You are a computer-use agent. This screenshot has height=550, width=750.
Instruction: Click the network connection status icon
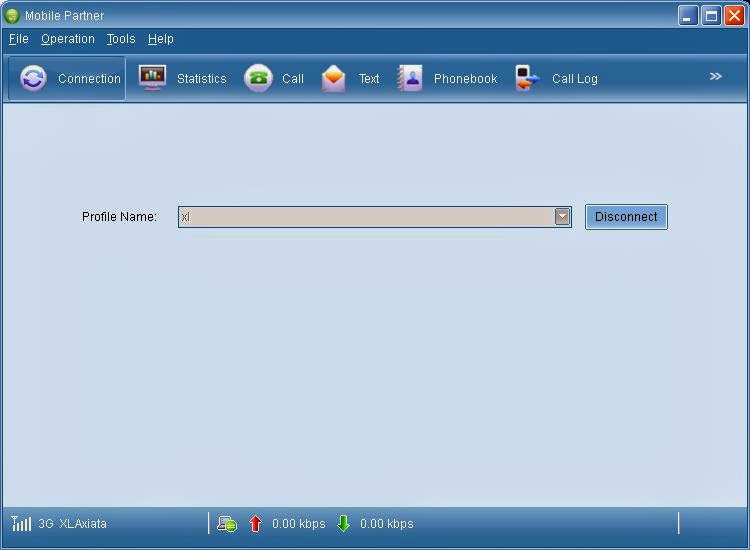(227, 524)
